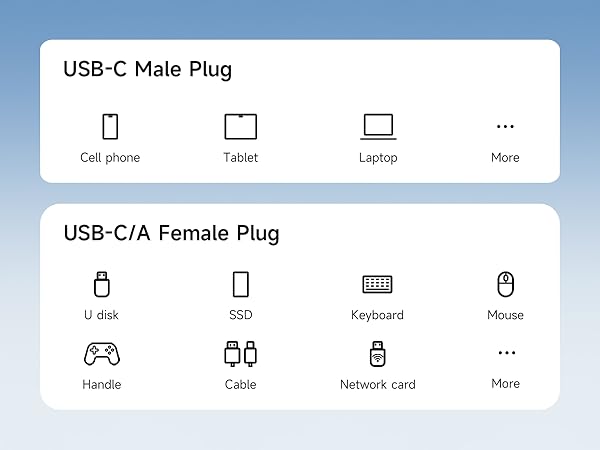The image size is (600, 450).
Task: Select the "Keyboard" text label
Action: pos(377,315)
